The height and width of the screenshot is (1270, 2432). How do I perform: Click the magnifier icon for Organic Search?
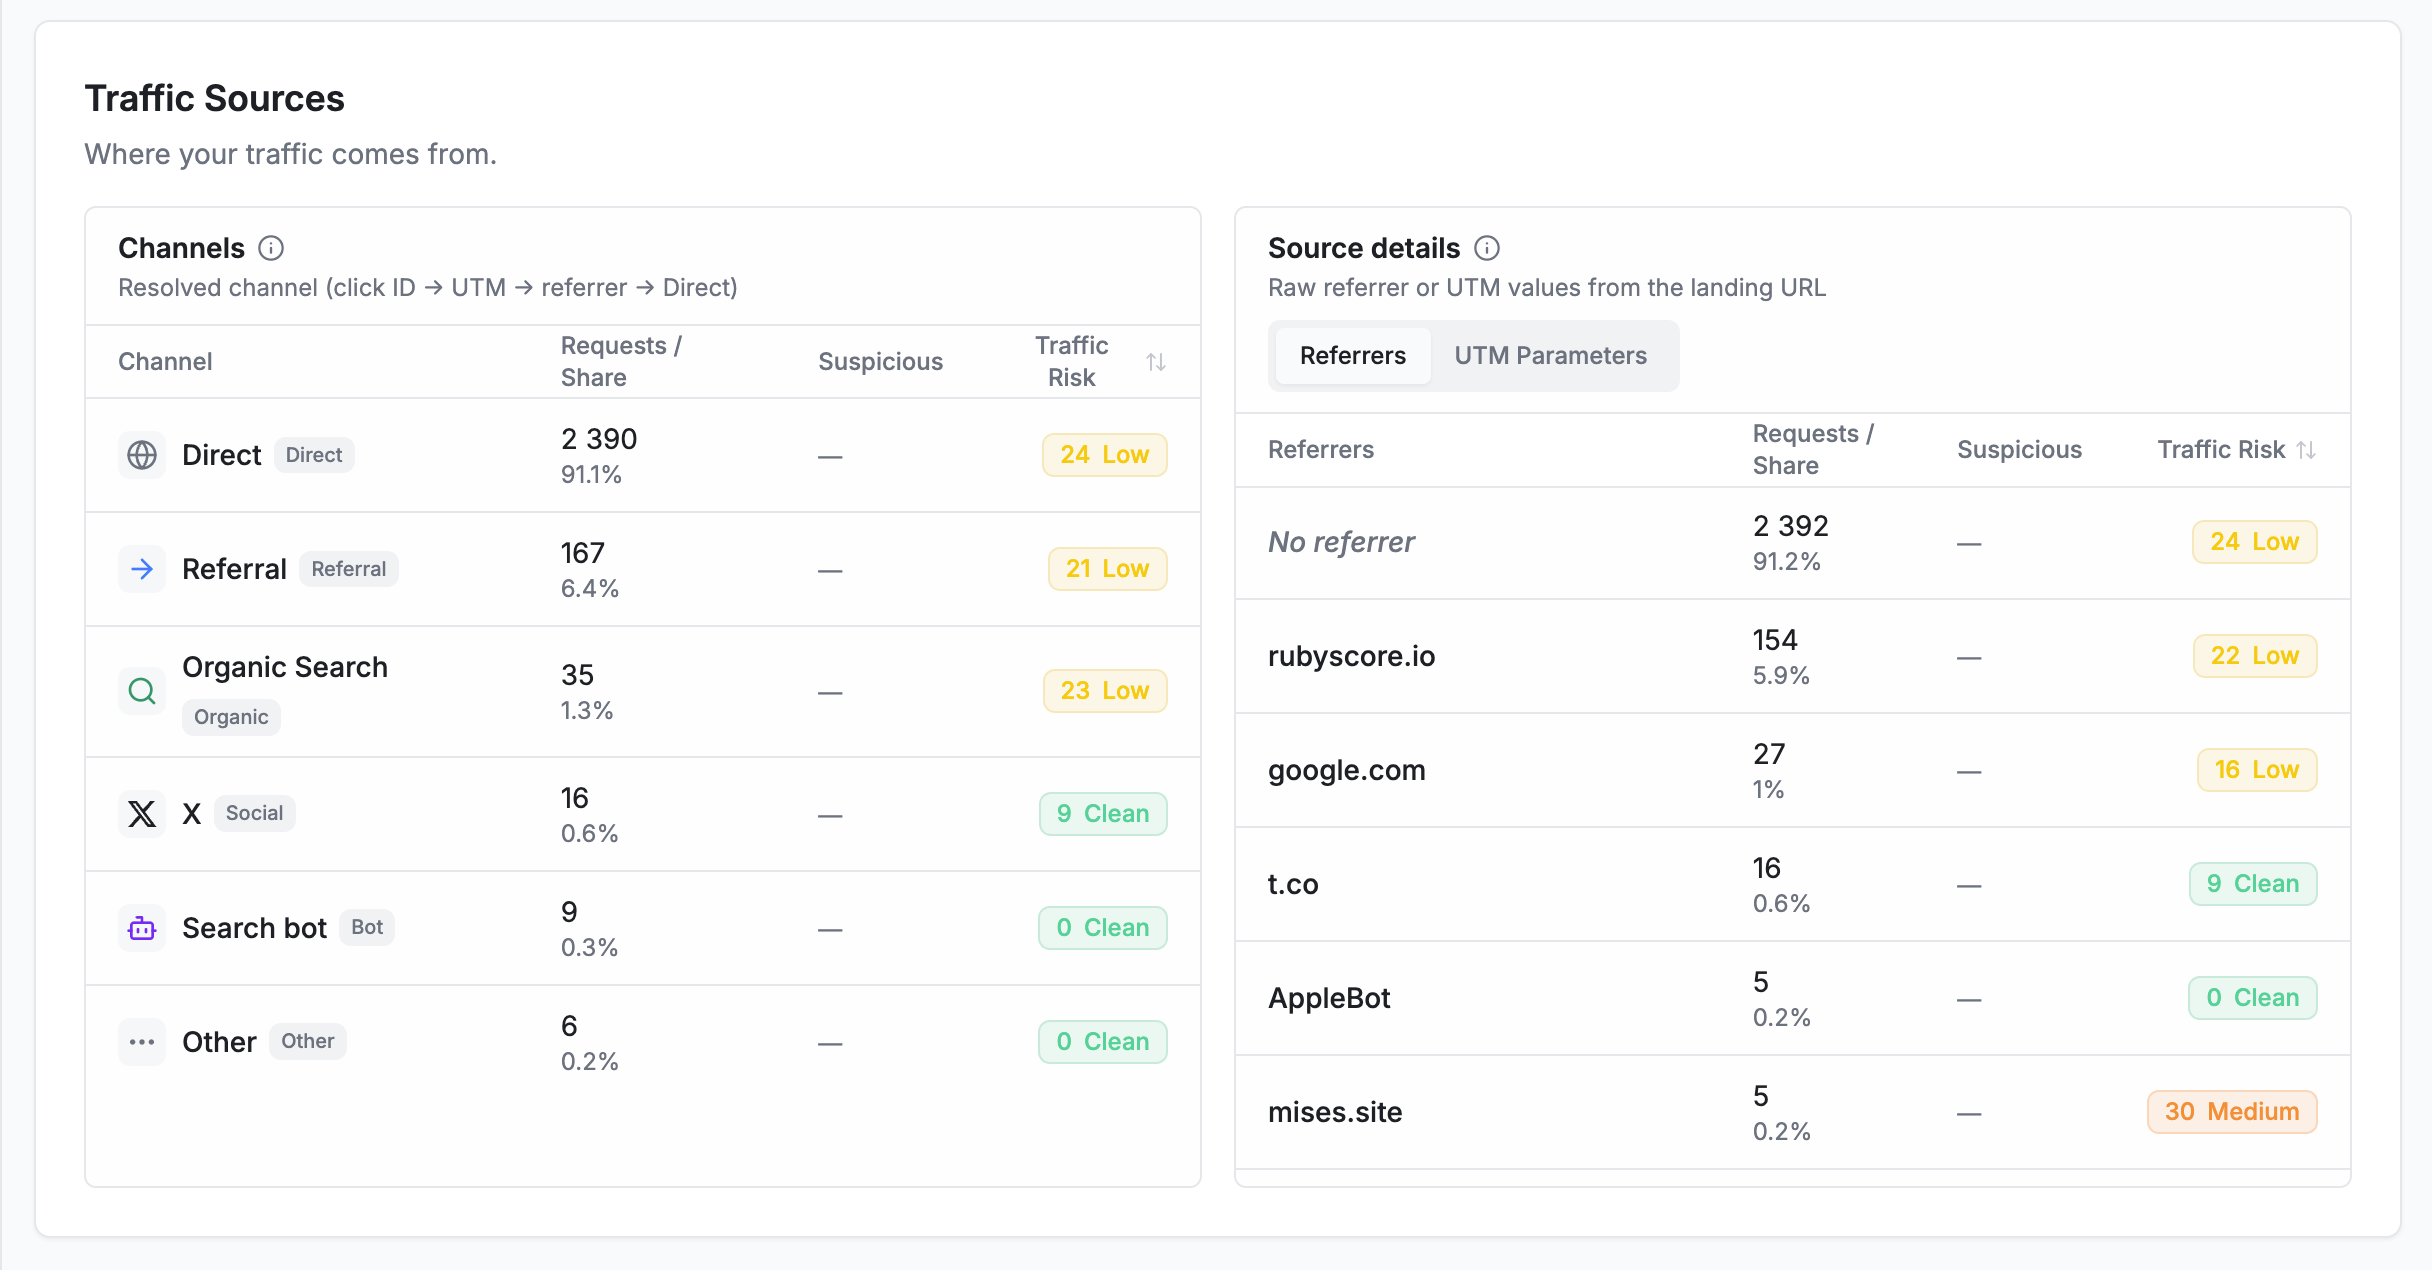click(x=142, y=691)
